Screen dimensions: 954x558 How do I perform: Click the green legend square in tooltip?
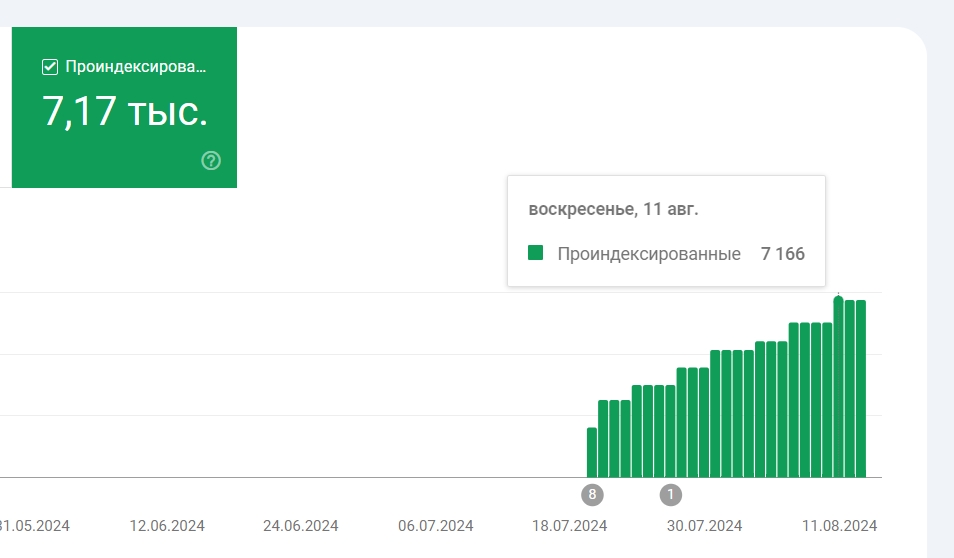[x=536, y=253]
